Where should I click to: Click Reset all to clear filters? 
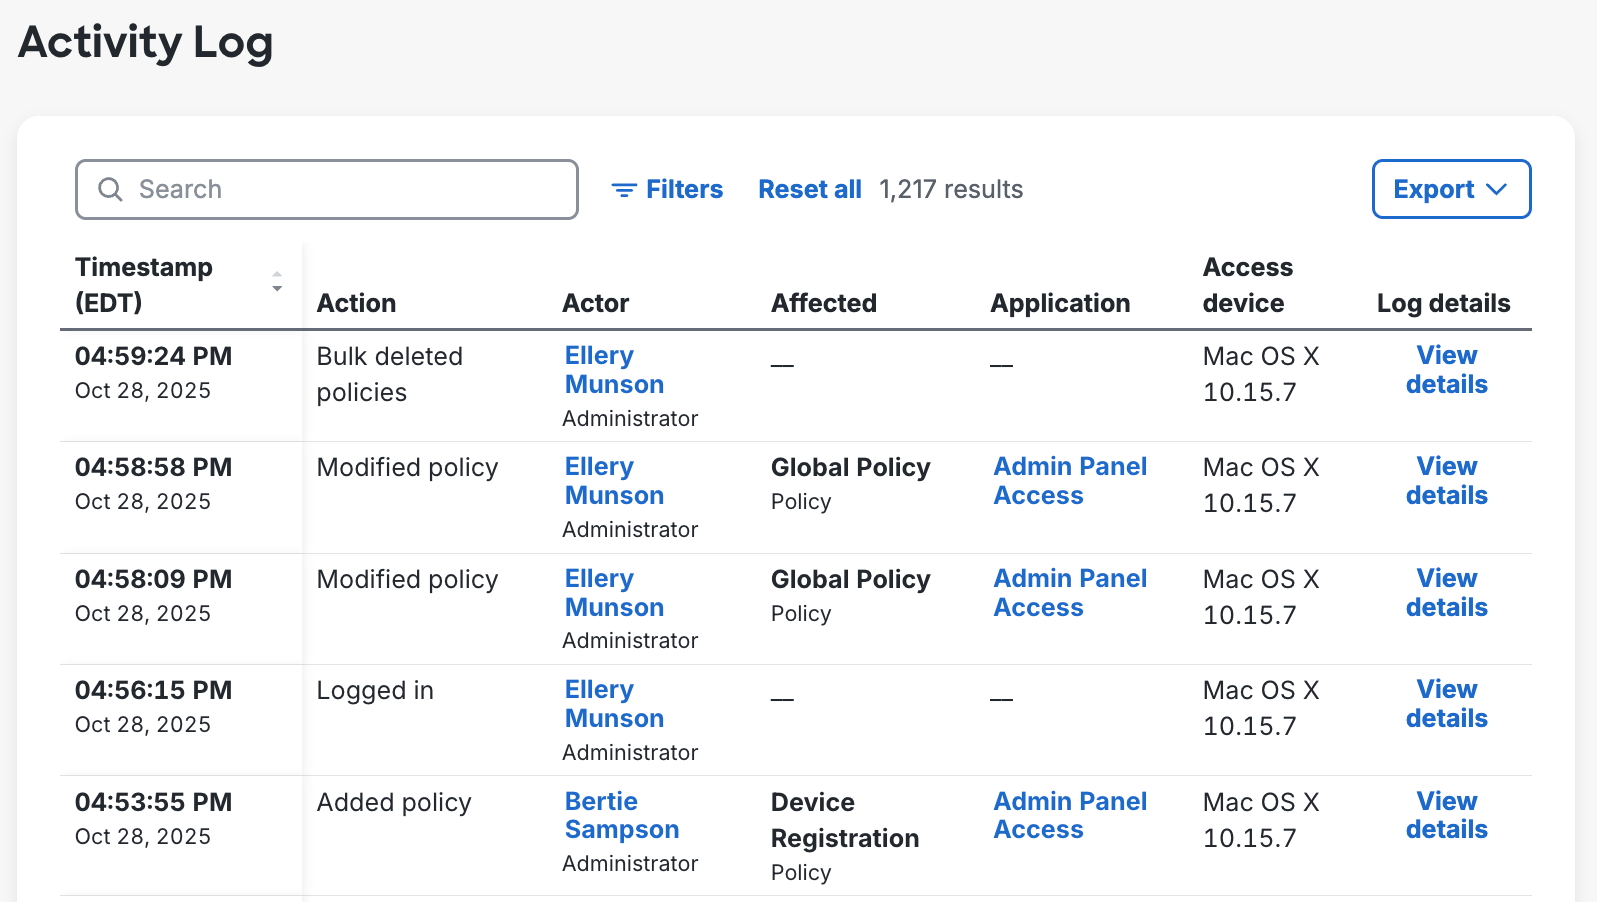click(x=810, y=189)
